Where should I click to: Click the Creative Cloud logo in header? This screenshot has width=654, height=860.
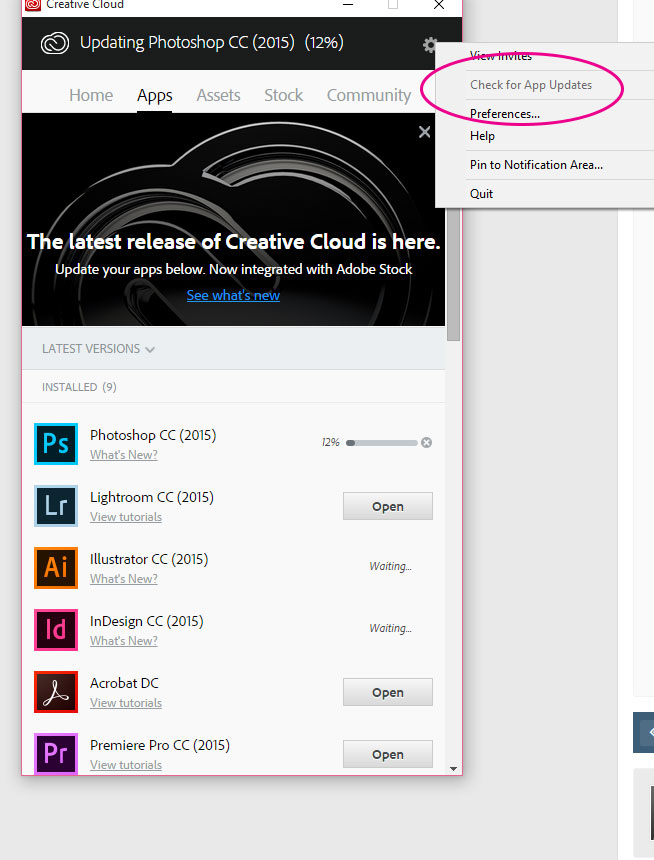pyautogui.click(x=55, y=43)
